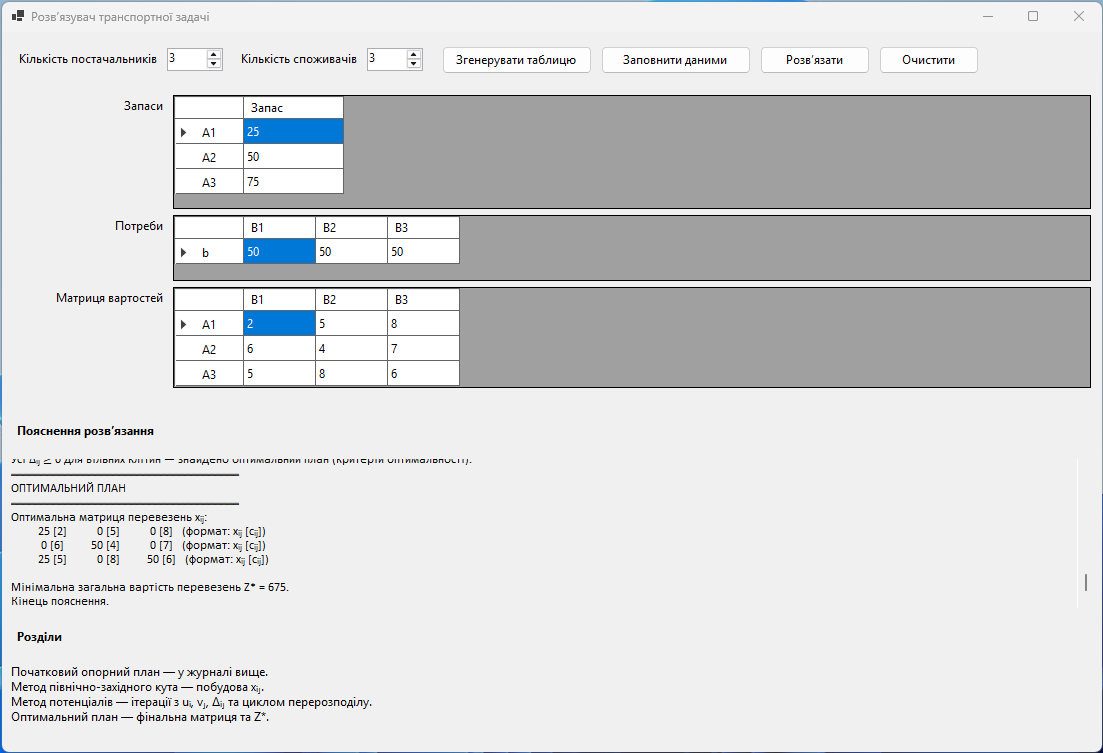This screenshot has height=753, width=1103.
Task: Select cost cell A3–B1 with value 5
Action: (279, 374)
